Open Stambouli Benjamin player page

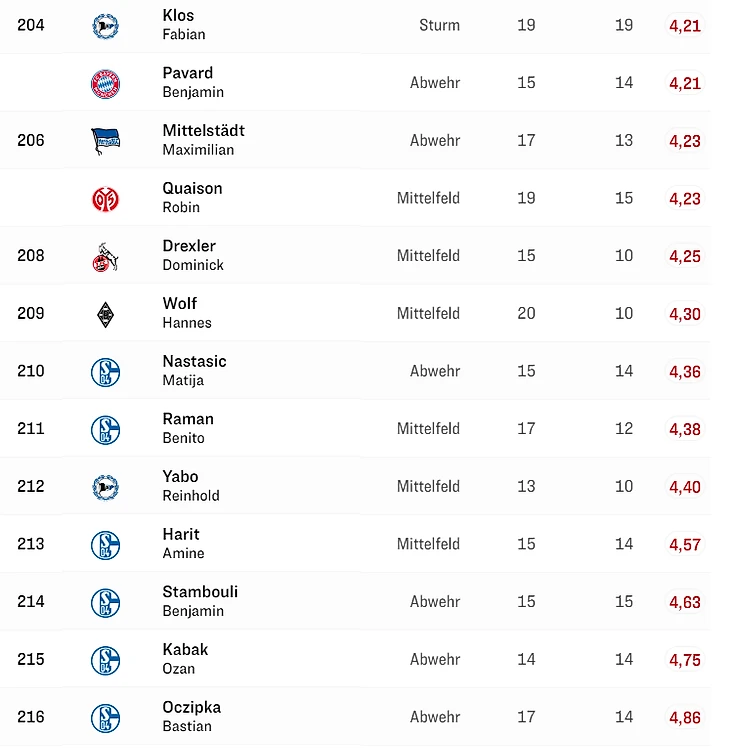click(x=200, y=601)
